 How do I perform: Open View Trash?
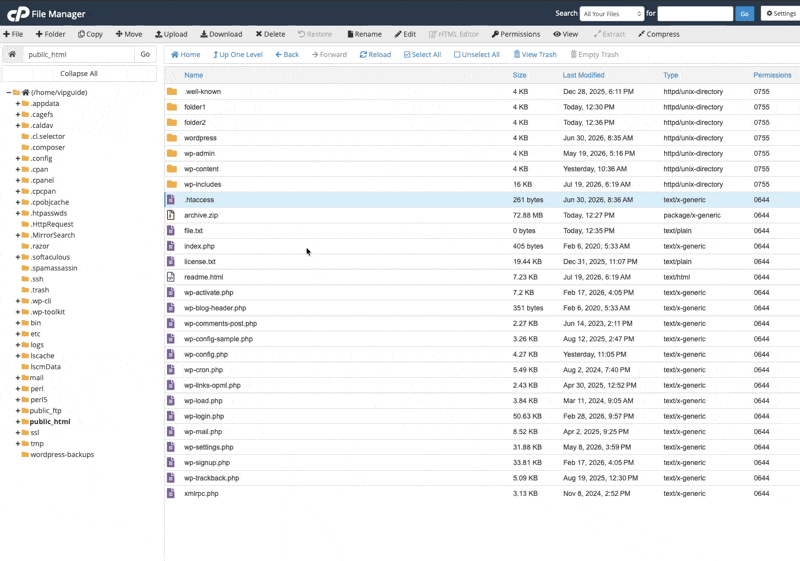535,55
